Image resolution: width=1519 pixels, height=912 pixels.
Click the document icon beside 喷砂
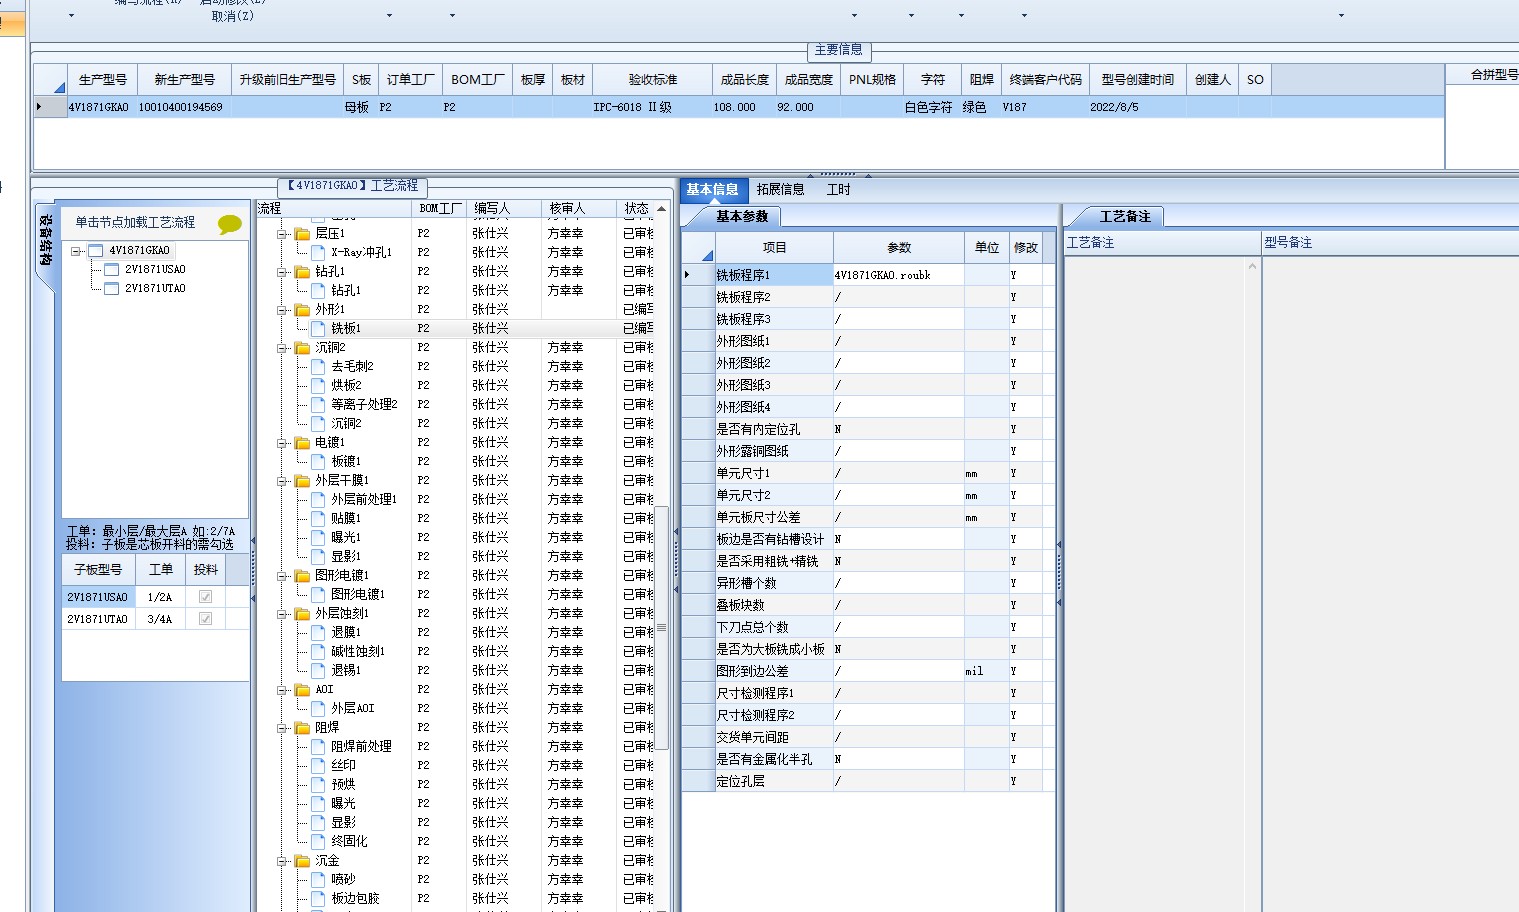coord(318,879)
